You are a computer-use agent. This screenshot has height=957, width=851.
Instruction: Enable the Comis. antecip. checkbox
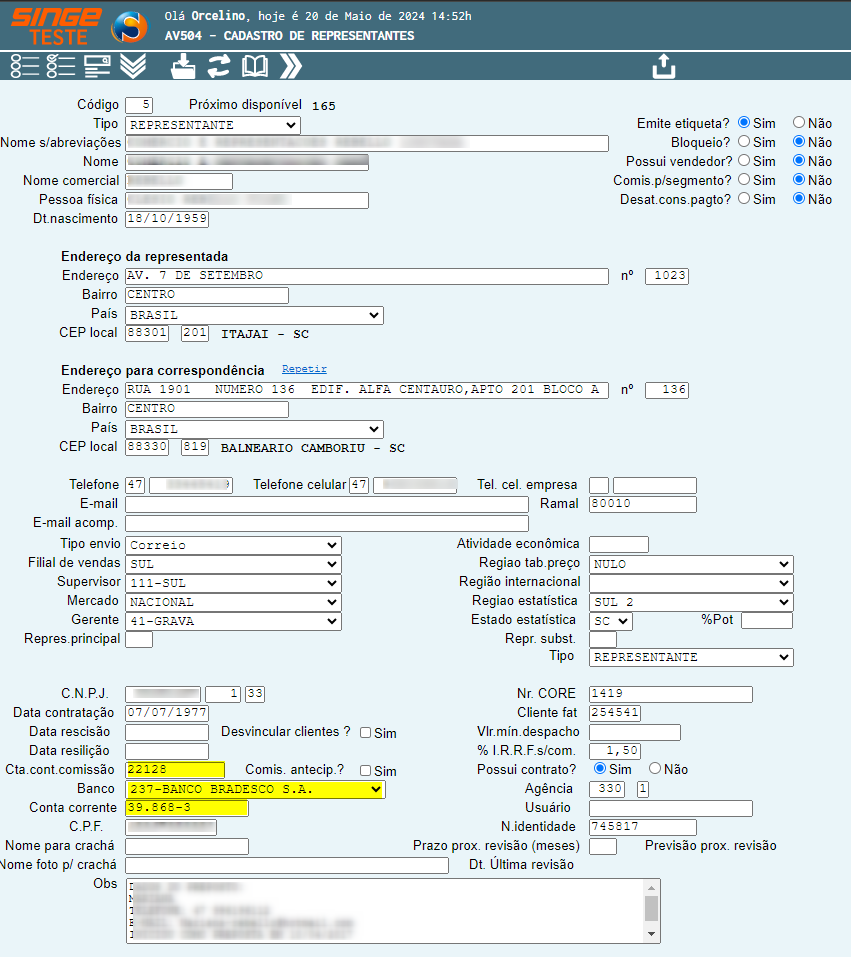pyautogui.click(x=366, y=771)
